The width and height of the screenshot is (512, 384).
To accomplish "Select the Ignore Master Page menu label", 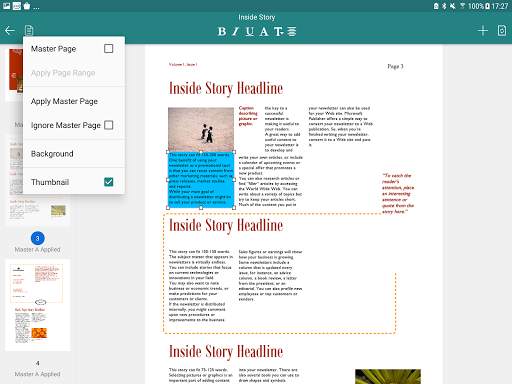I will click(66, 125).
